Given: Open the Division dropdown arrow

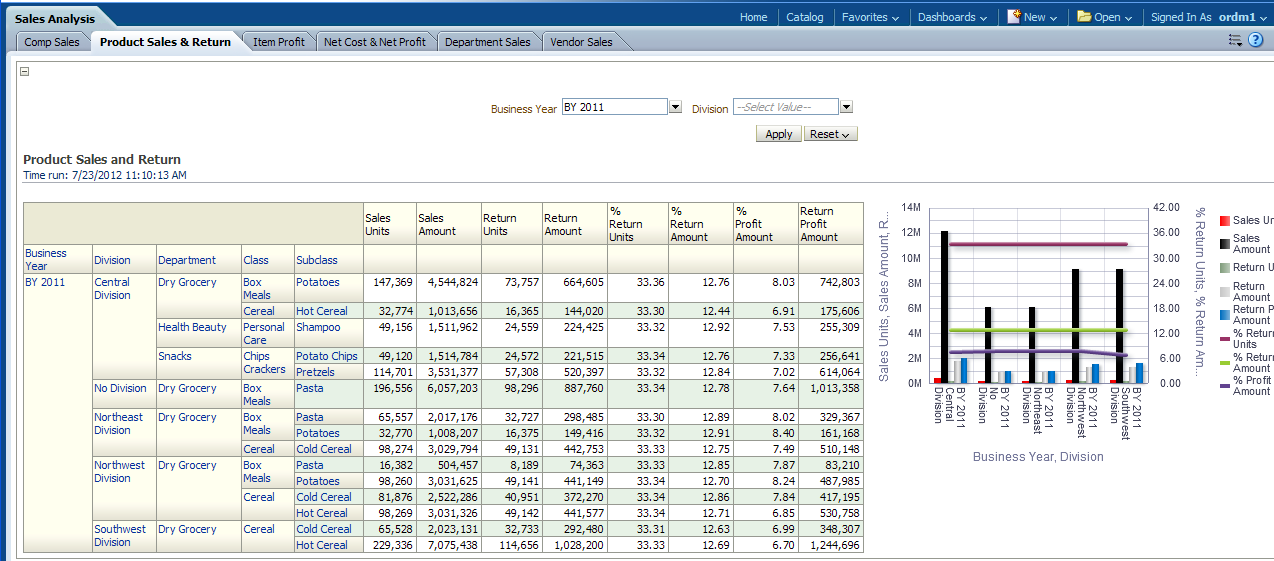Looking at the screenshot, I should pos(846,107).
